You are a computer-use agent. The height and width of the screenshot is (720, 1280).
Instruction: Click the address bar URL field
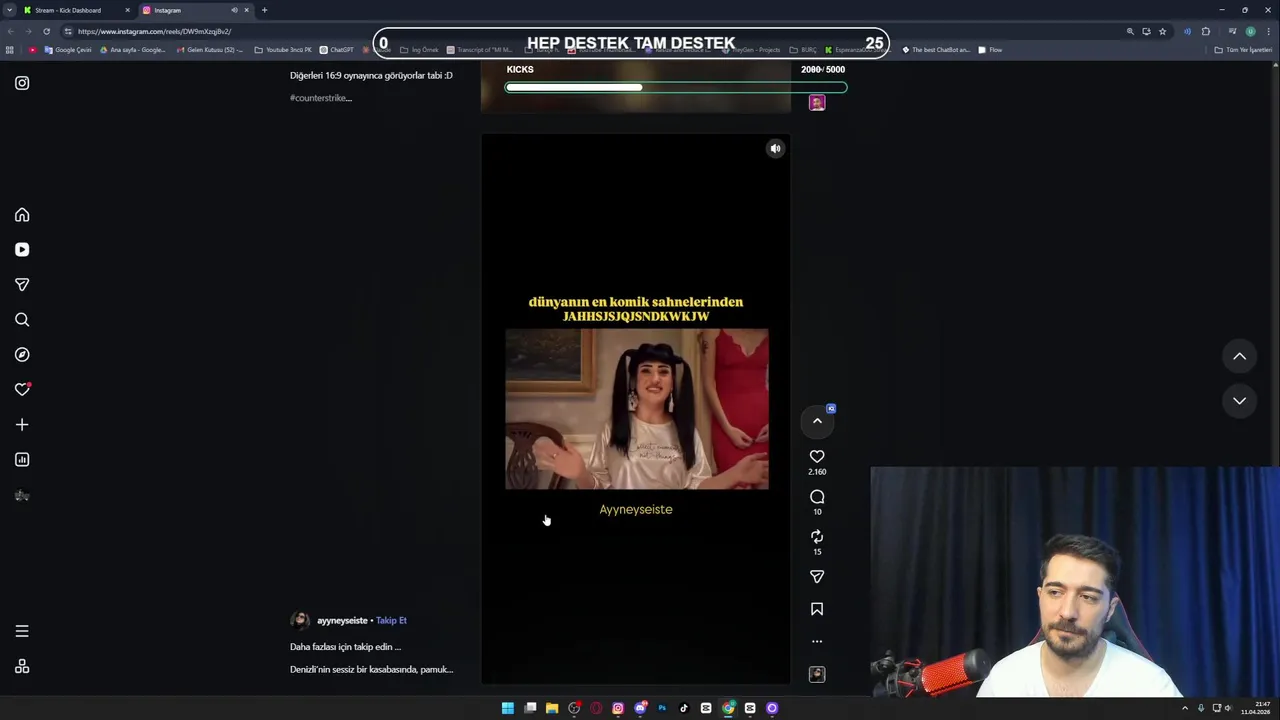tap(600, 31)
